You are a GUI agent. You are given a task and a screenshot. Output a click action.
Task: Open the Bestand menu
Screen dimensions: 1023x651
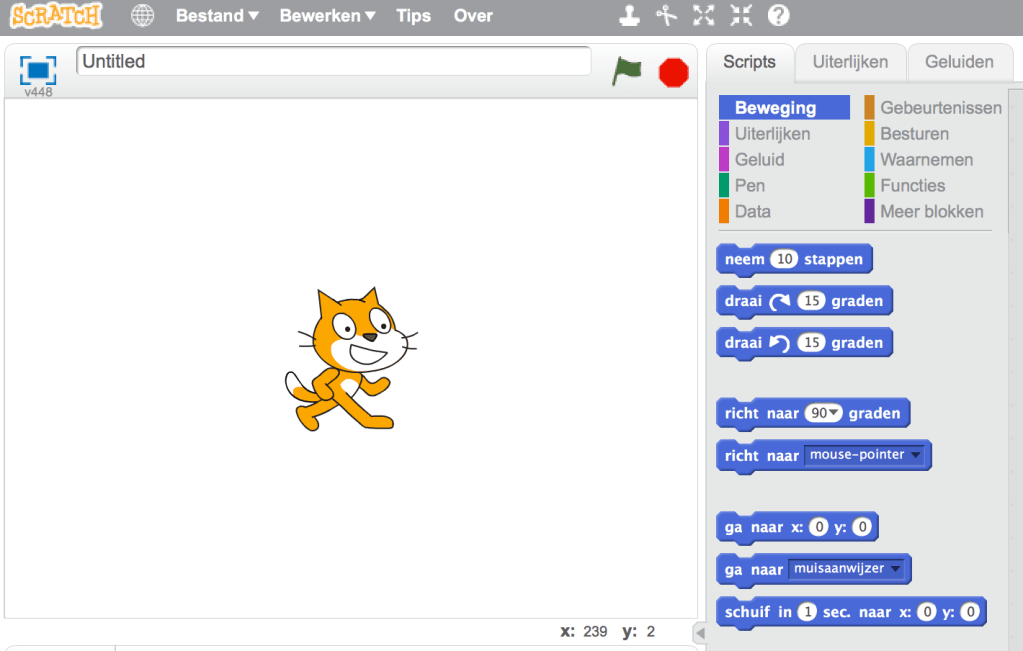(x=217, y=16)
